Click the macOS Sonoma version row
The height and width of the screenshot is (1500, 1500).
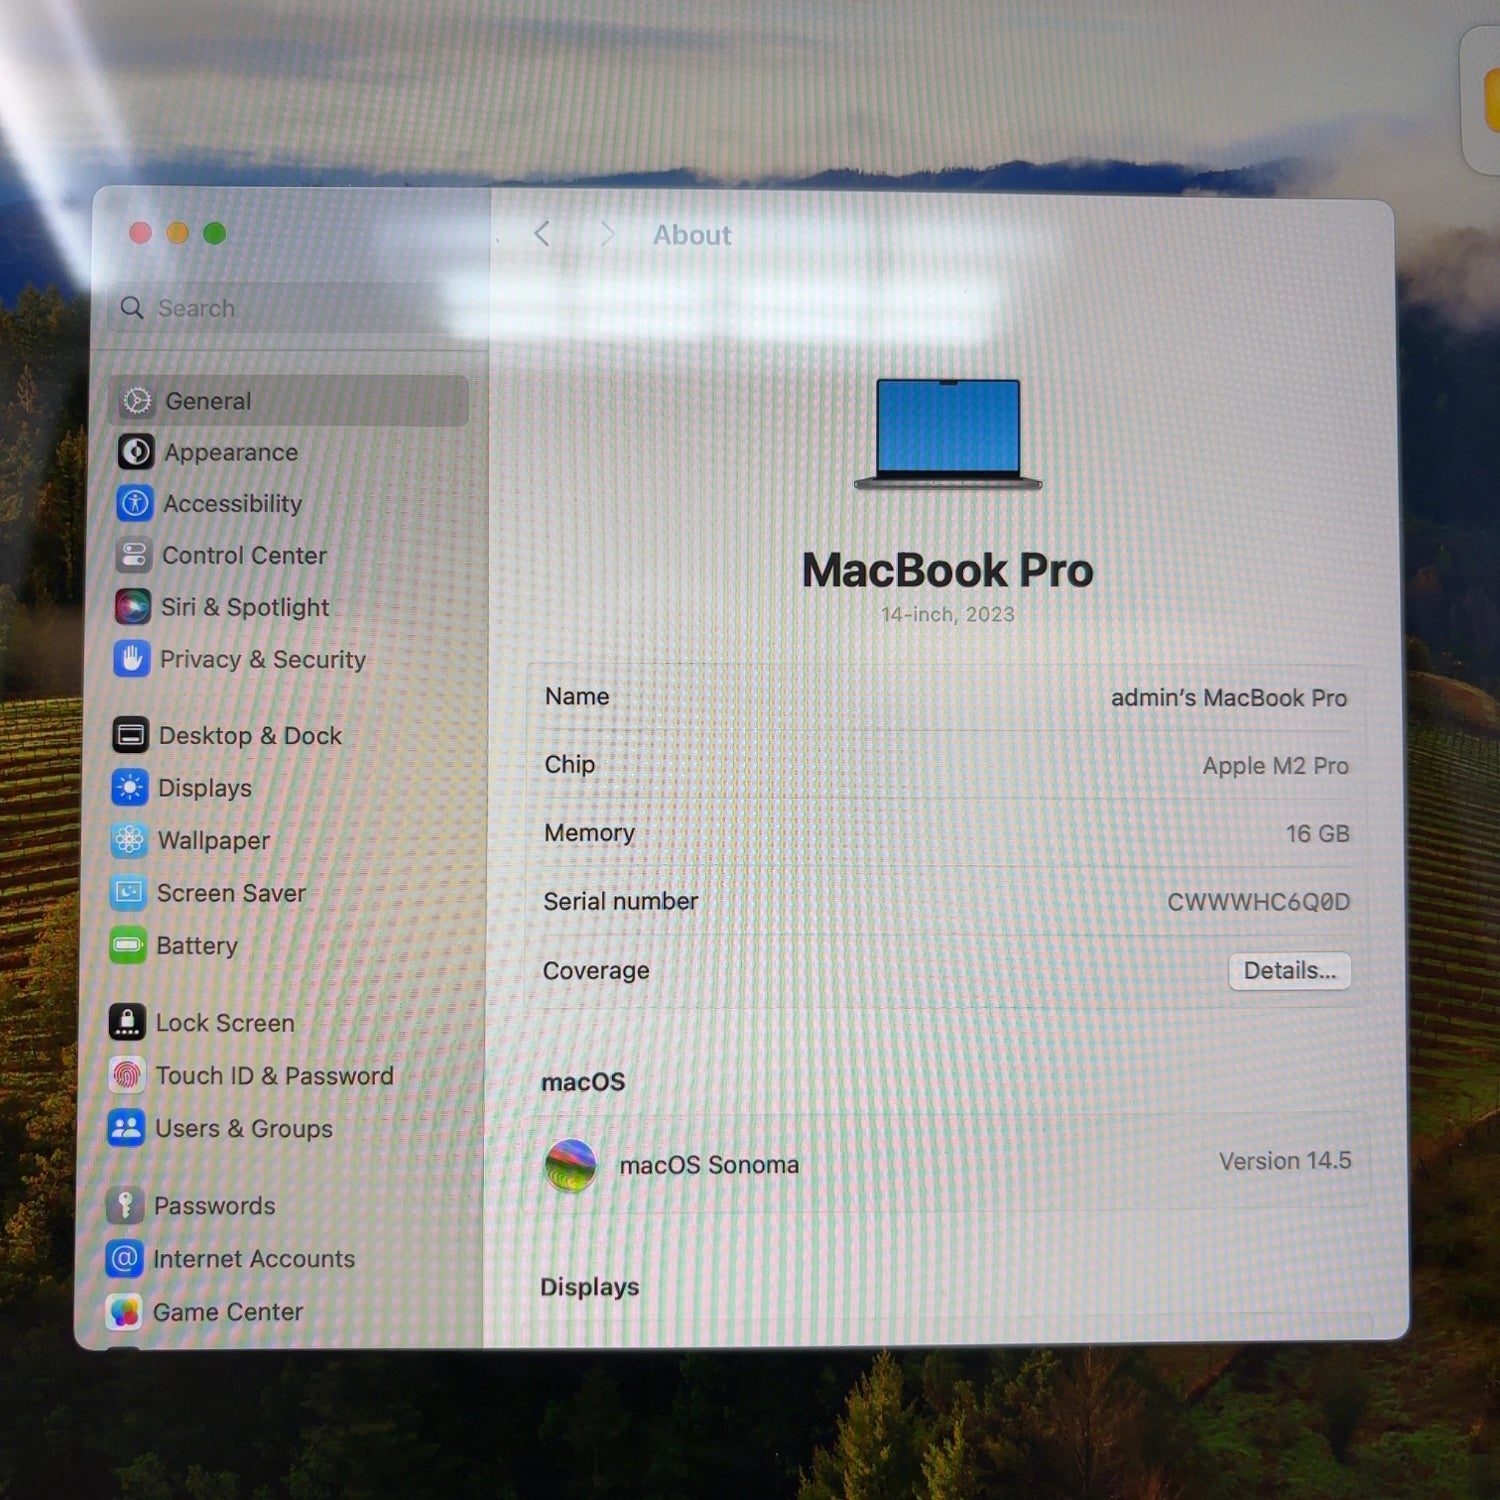point(946,1163)
